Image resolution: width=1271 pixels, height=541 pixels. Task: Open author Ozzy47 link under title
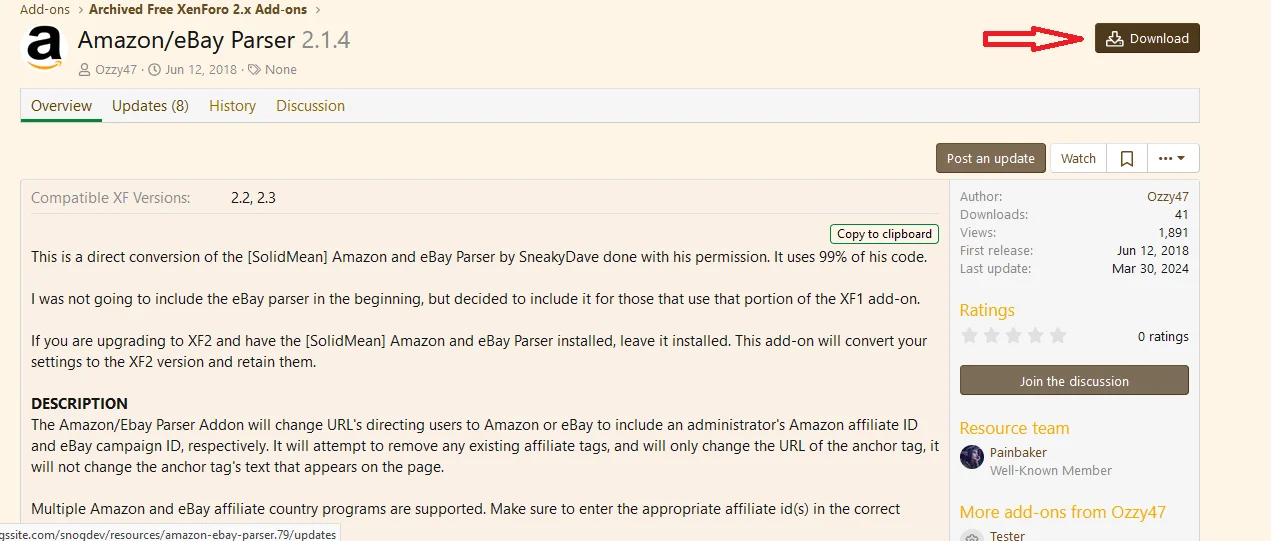click(116, 70)
